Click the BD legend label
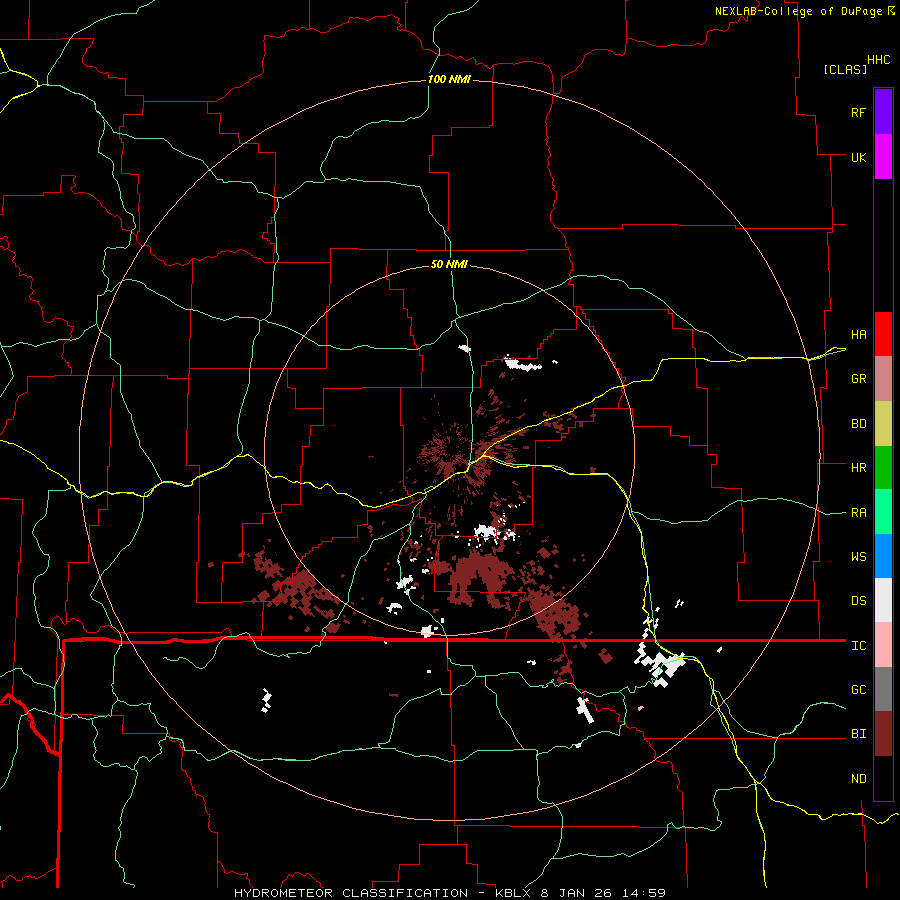This screenshot has height=900, width=900. [859, 424]
